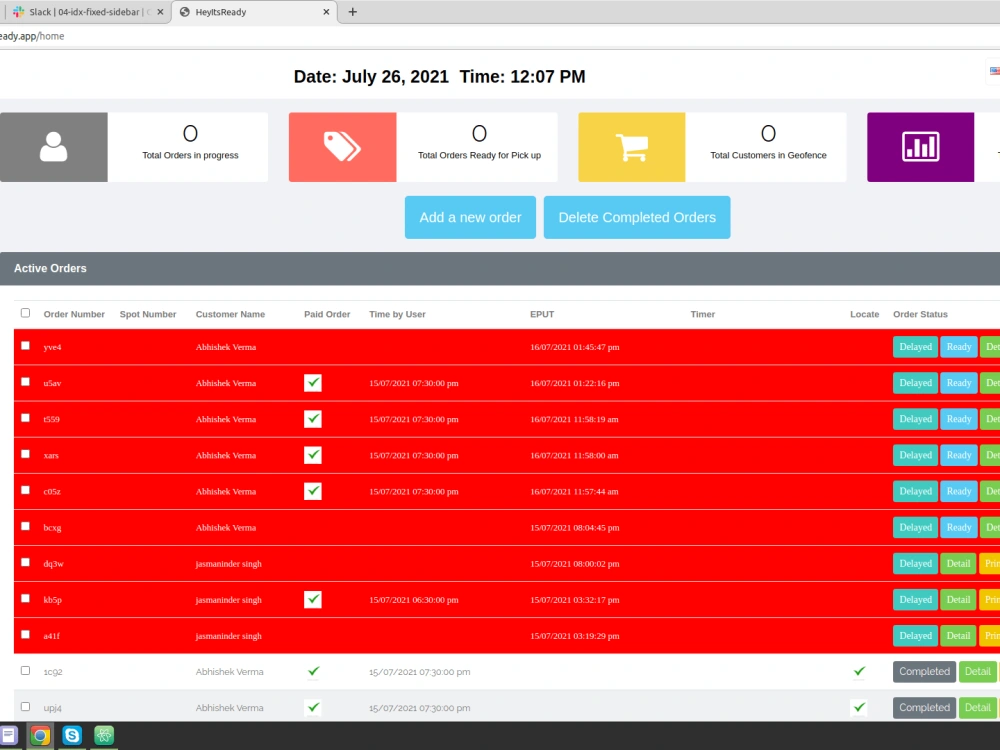
Task: Click the yellow shopping cart icon card
Action: click(x=631, y=147)
